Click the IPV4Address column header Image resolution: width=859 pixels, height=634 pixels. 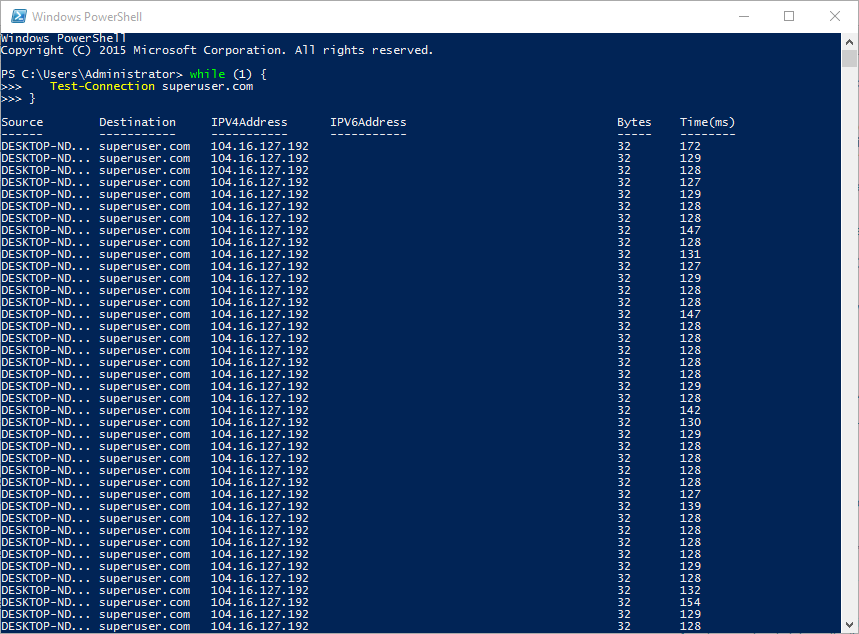point(249,122)
